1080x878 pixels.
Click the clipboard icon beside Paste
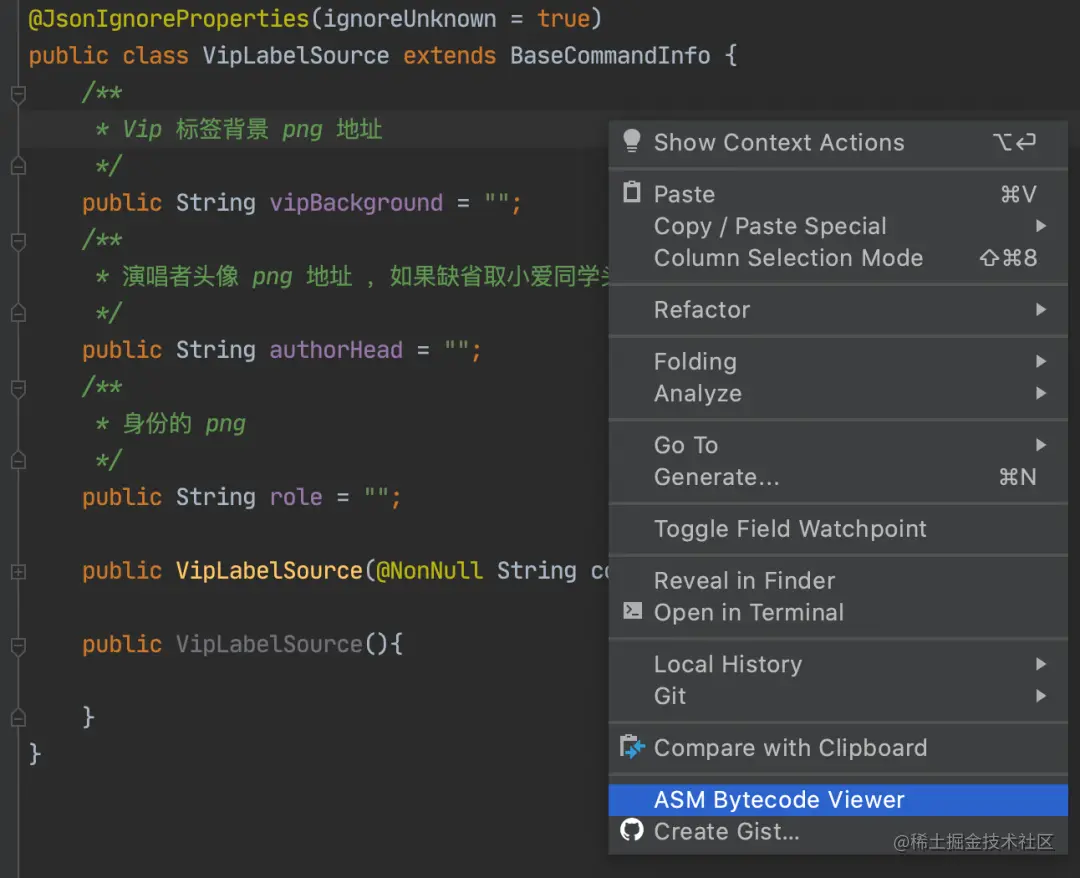click(x=631, y=193)
